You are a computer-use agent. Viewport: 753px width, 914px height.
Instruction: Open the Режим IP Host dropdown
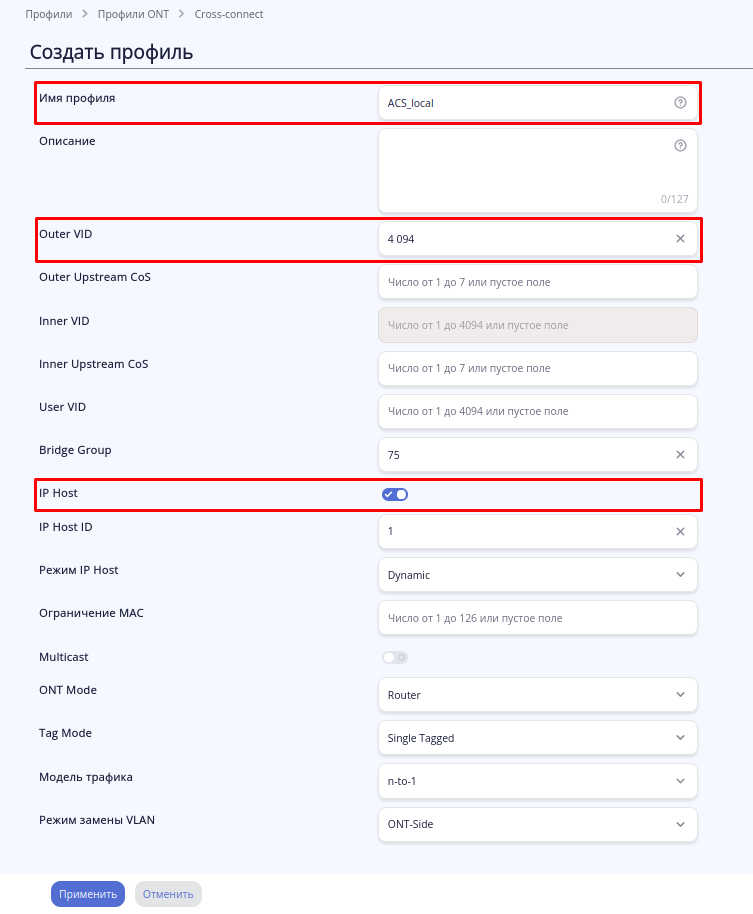tap(537, 574)
